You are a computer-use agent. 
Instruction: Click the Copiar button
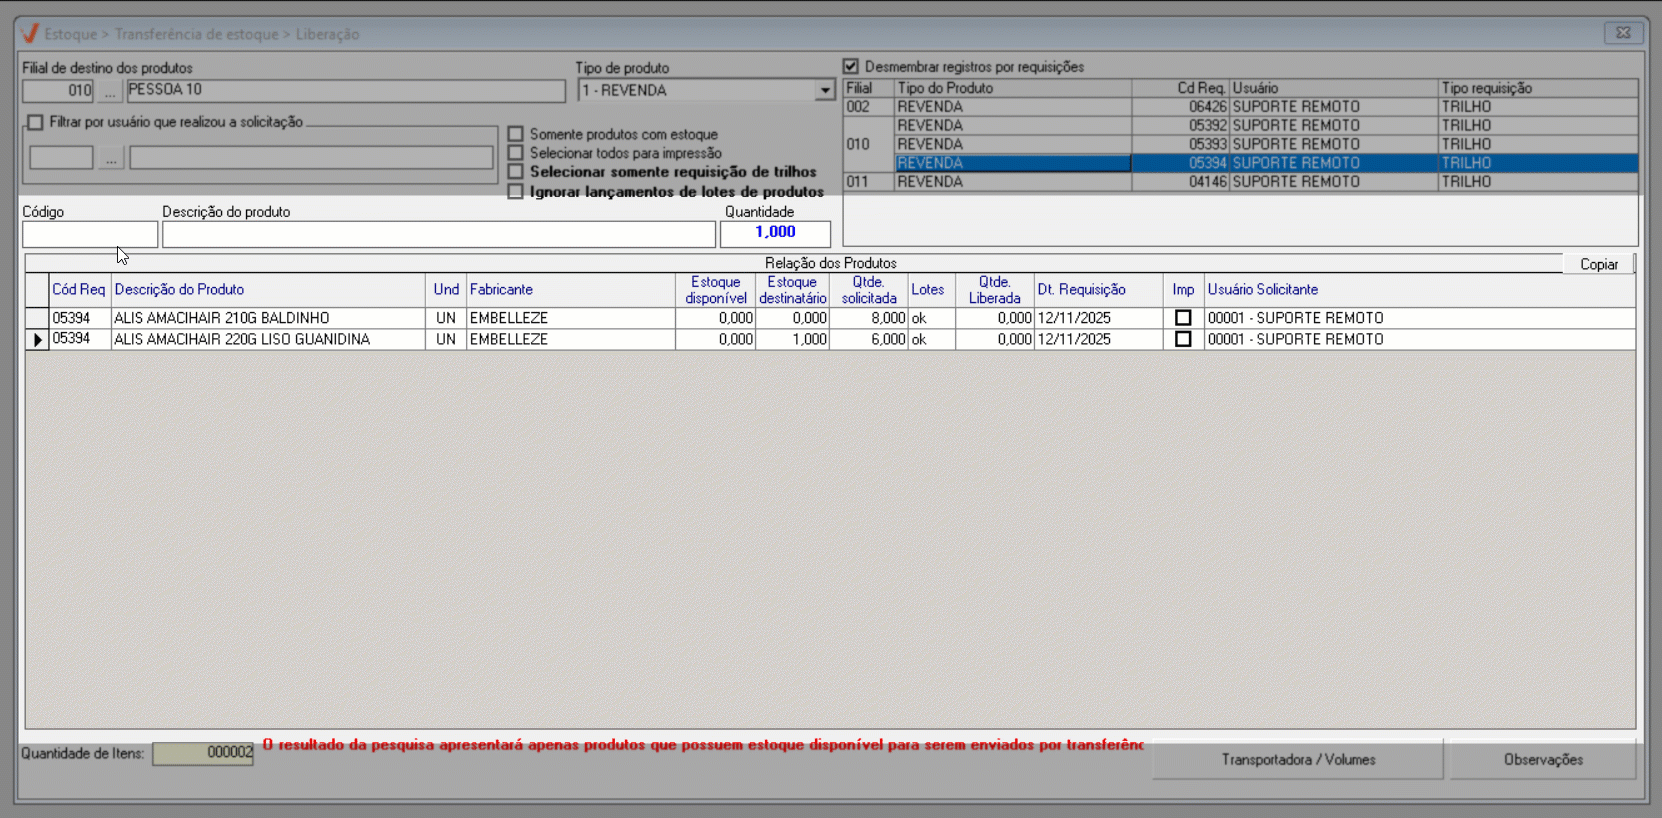(x=1598, y=264)
